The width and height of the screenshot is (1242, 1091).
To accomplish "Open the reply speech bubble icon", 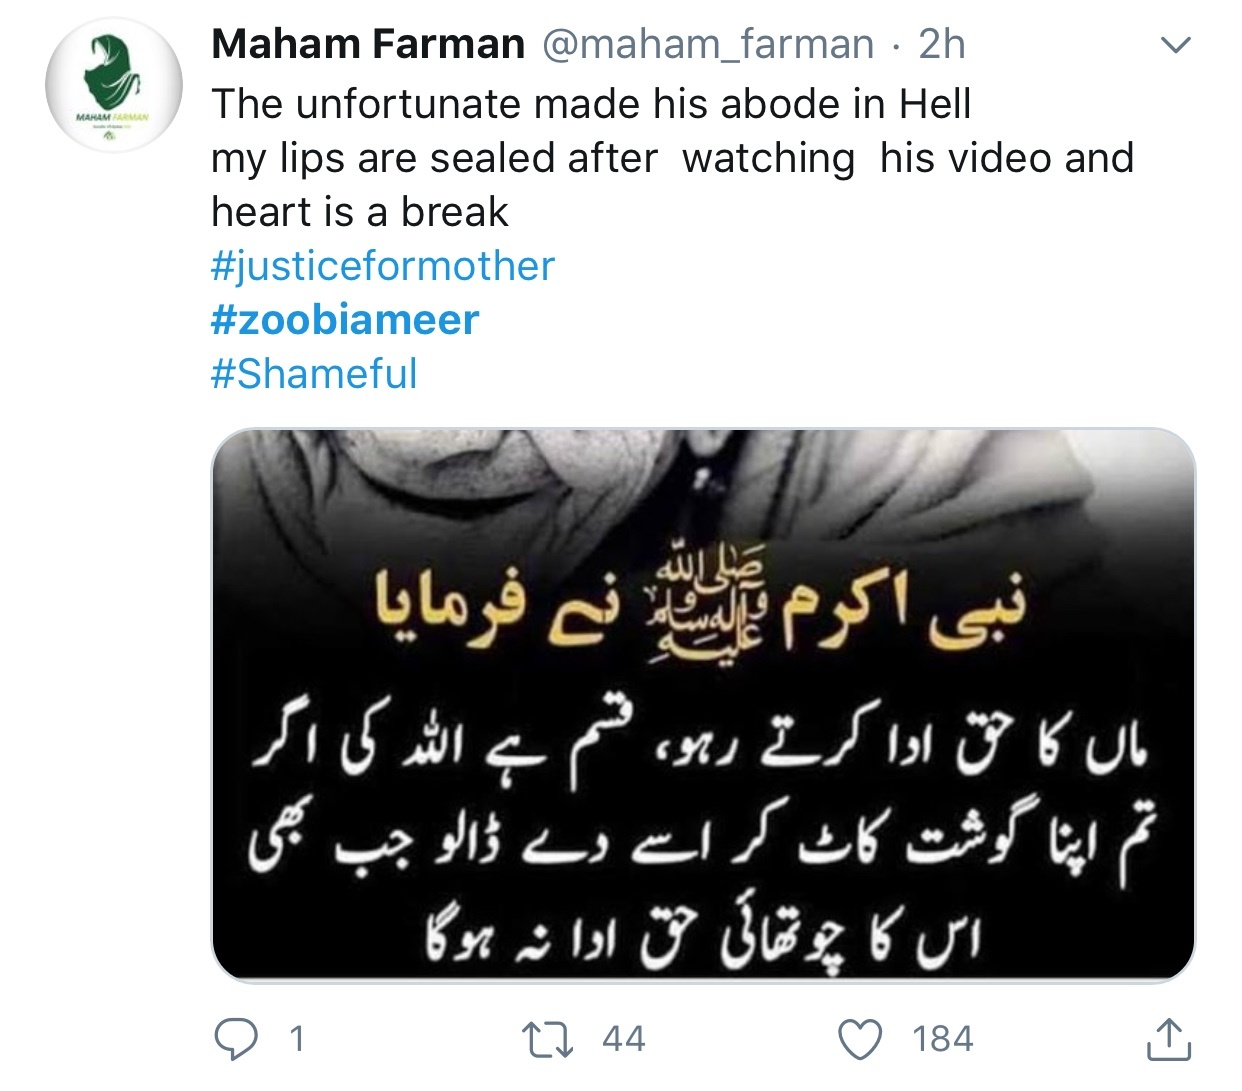I will (x=238, y=1039).
